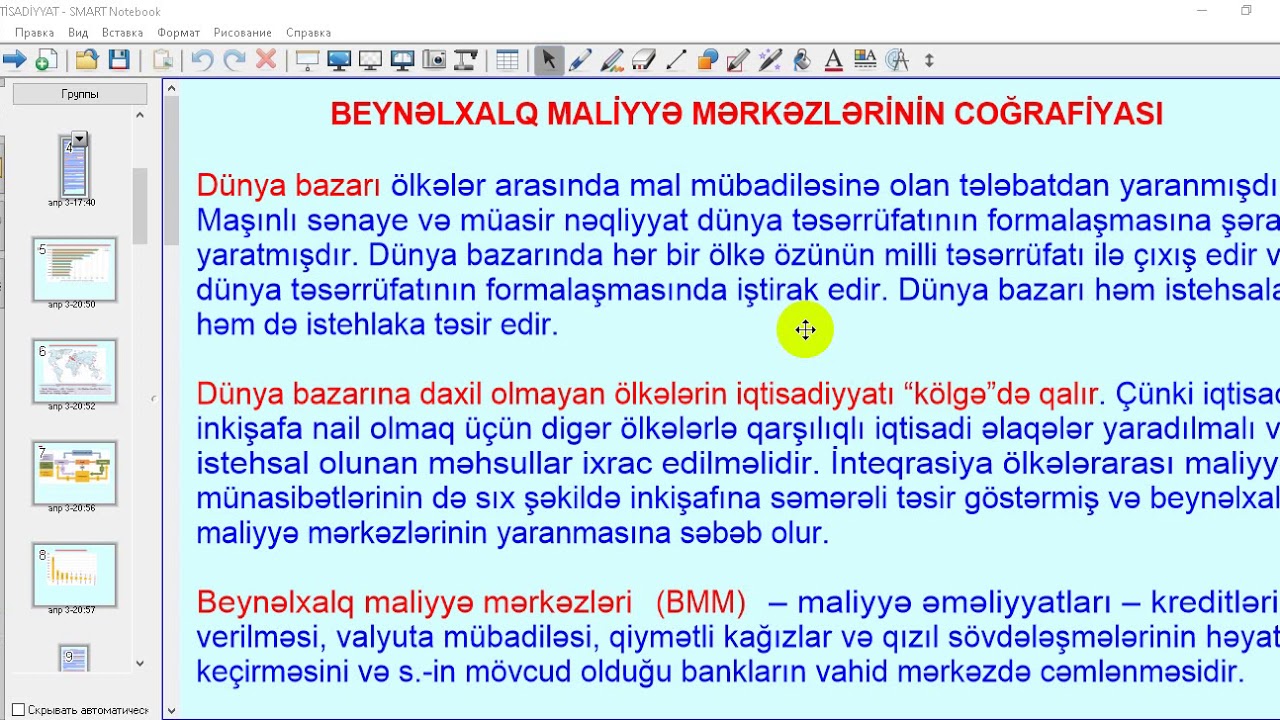Image resolution: width=1280 pixels, height=720 pixels.
Task: Choose the Select arrow tool
Action: 548,60
